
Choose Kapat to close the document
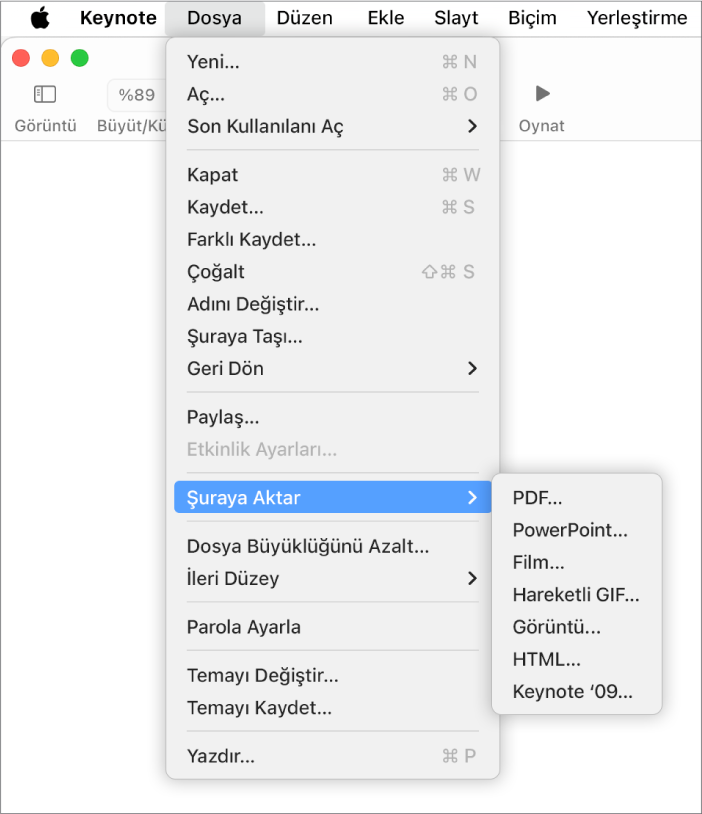click(x=333, y=175)
